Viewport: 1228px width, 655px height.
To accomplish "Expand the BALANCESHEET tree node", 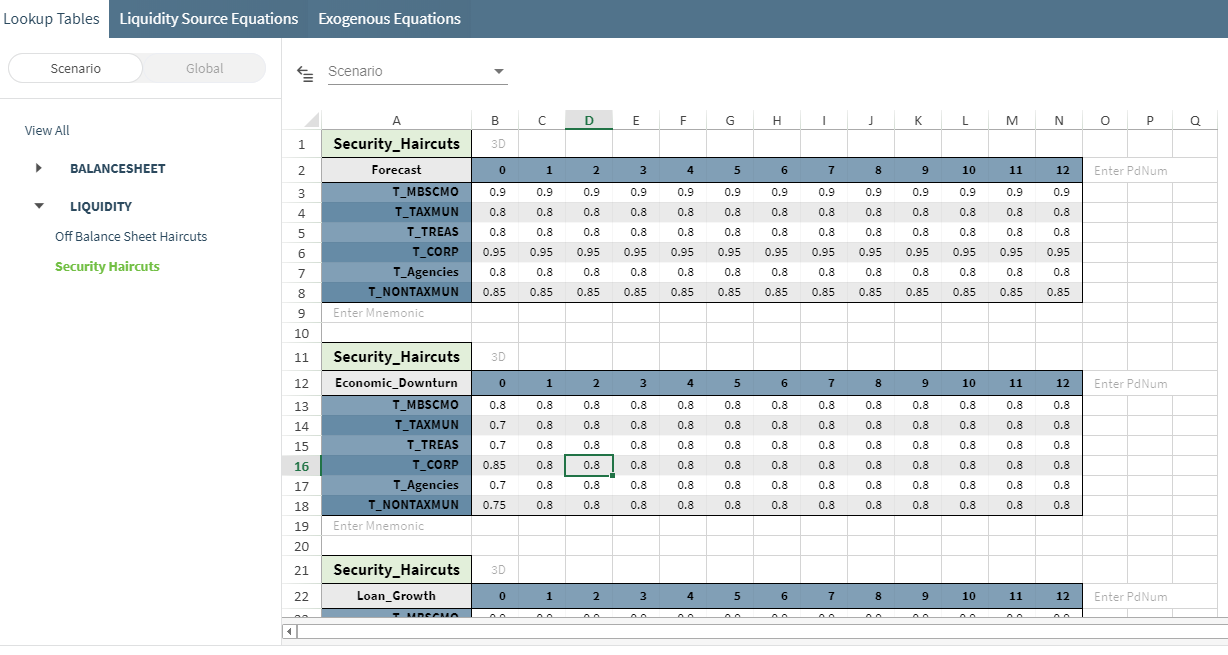I will point(39,168).
